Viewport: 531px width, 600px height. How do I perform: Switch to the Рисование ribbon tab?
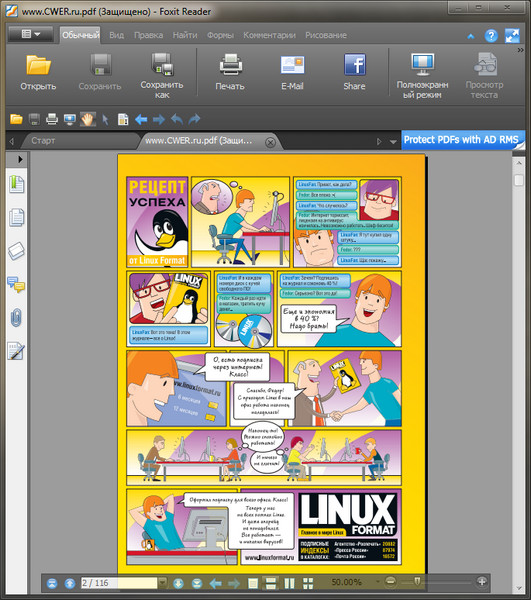pos(326,35)
